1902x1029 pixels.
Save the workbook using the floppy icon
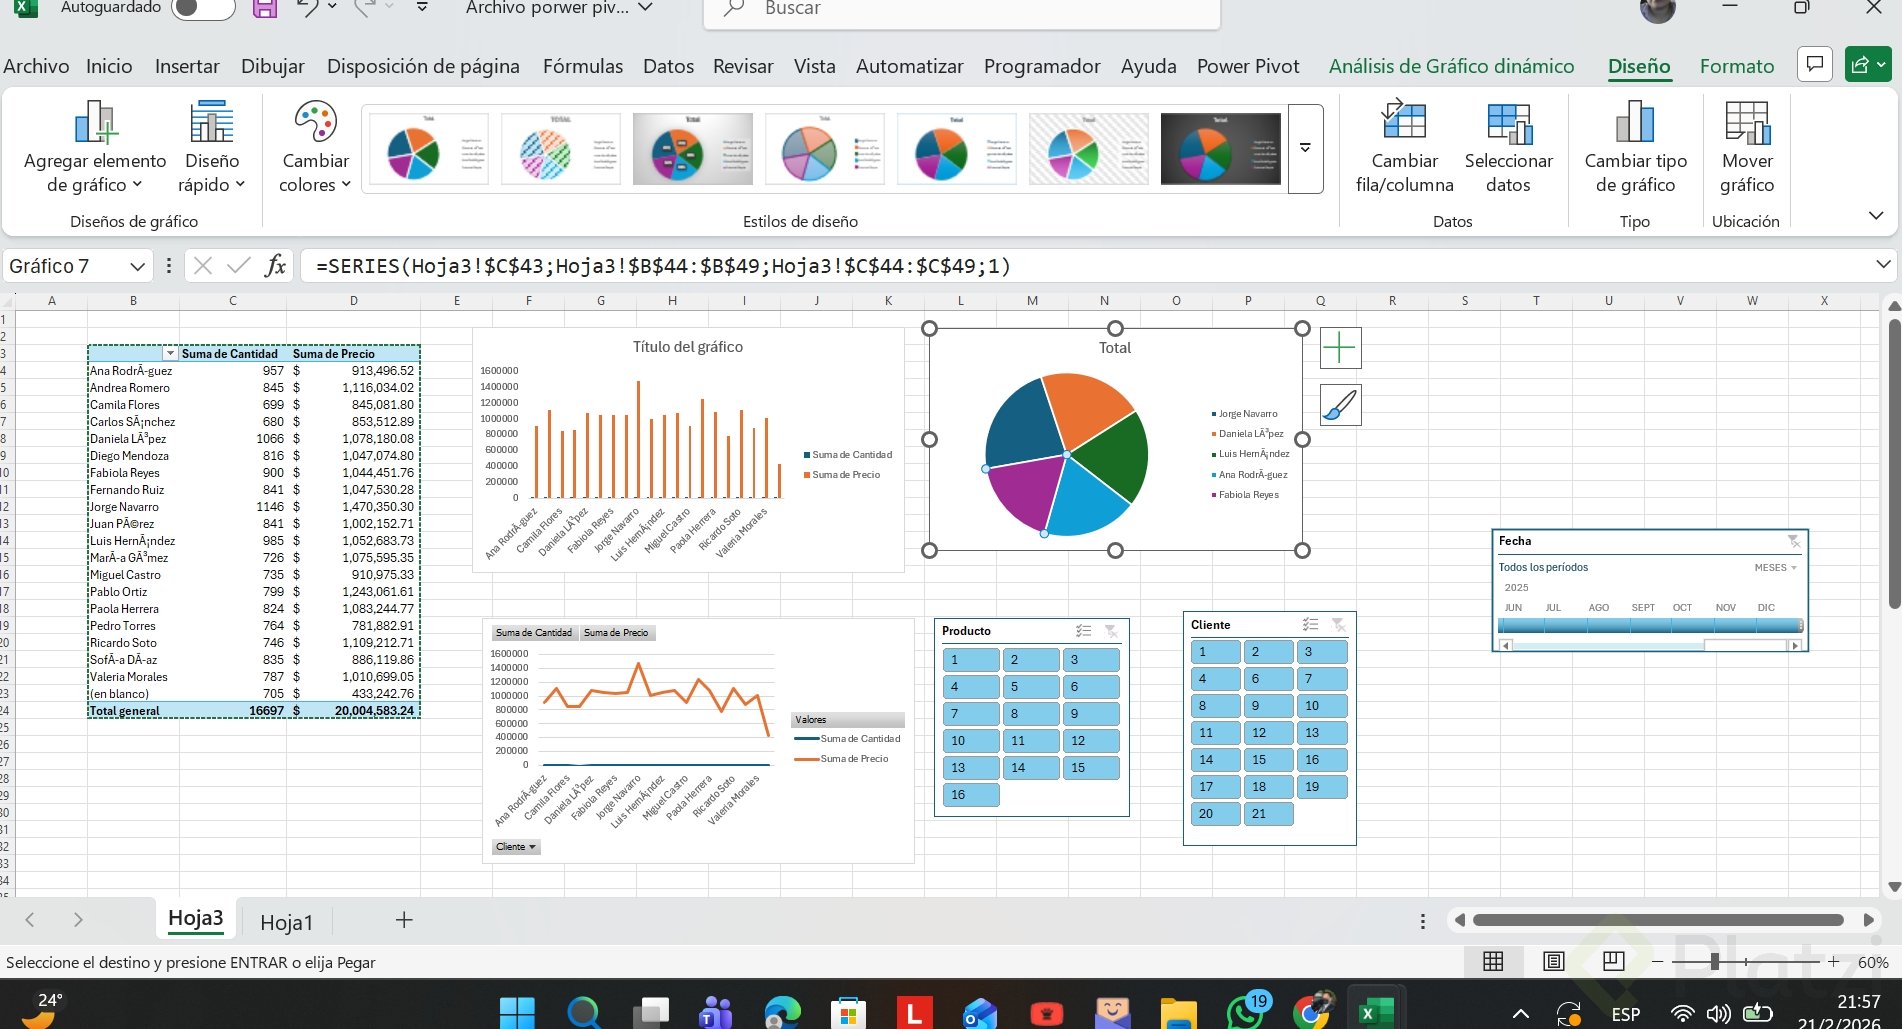(x=264, y=8)
